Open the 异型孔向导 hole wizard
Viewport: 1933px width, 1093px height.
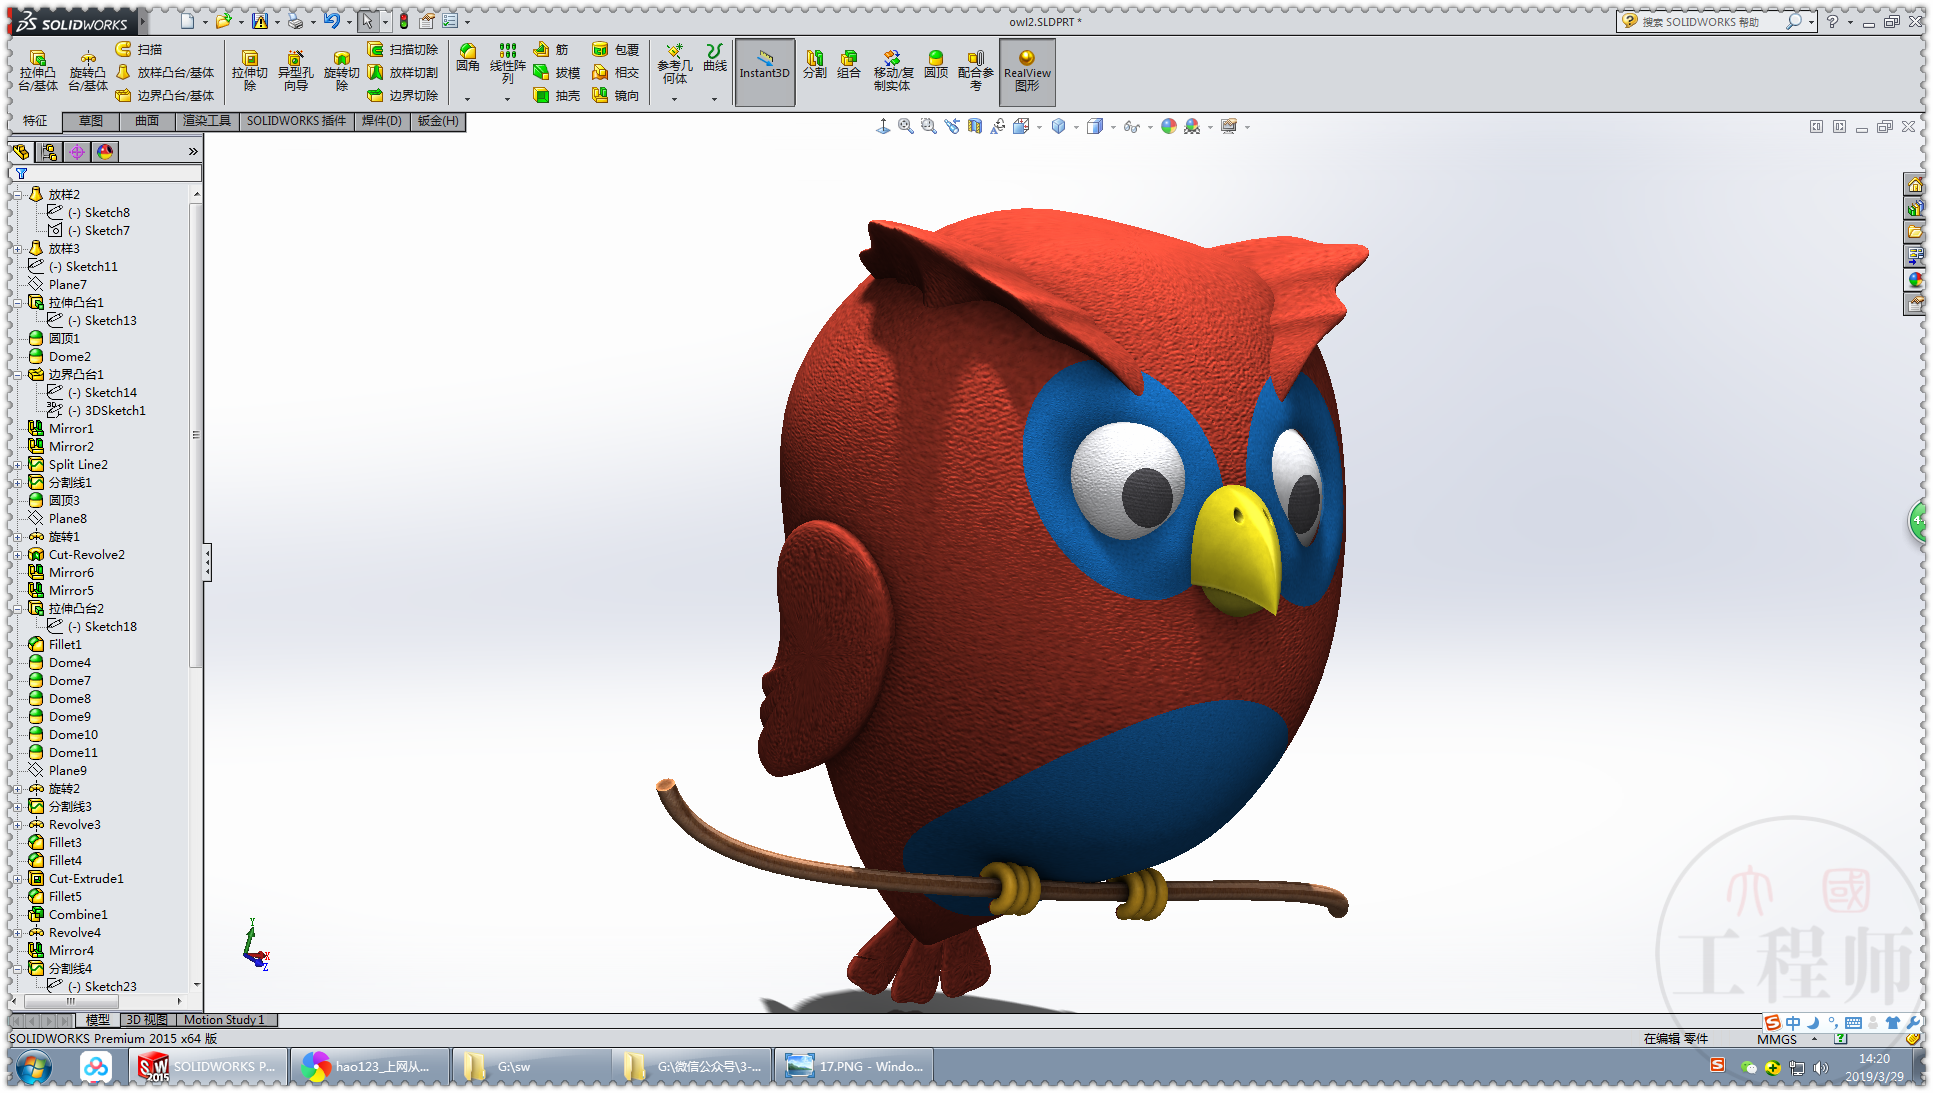tap(295, 70)
